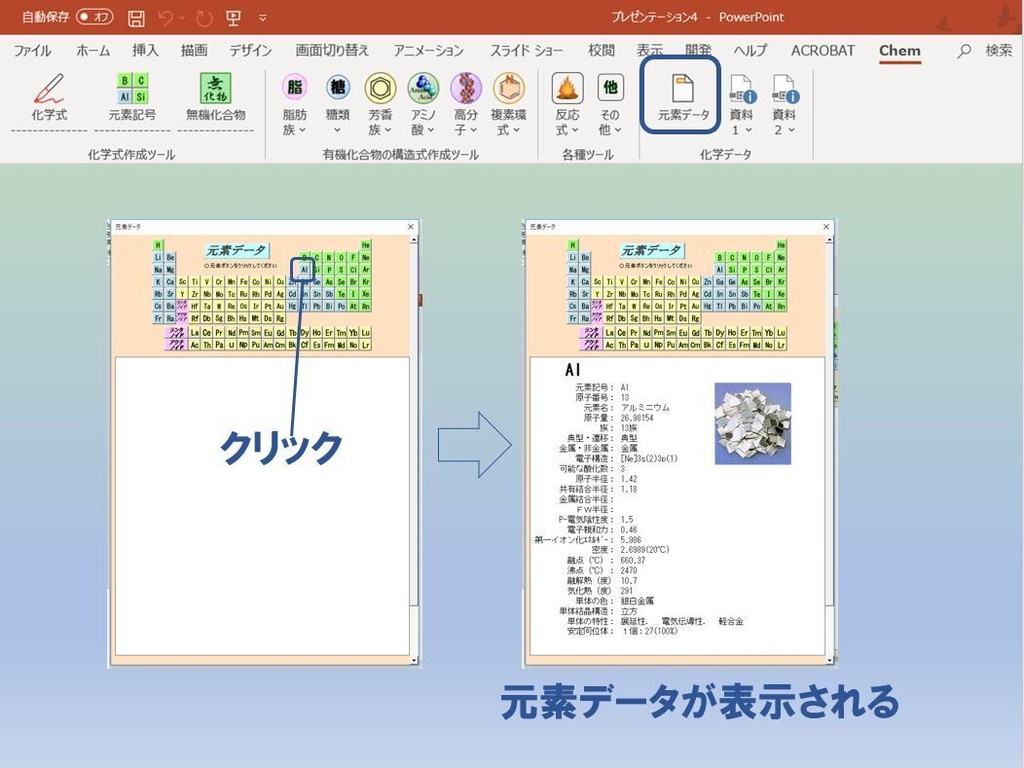This screenshot has width=1024, height=768.
Task: Switch to the 画面切り替え transitions tab
Action: tap(332, 50)
